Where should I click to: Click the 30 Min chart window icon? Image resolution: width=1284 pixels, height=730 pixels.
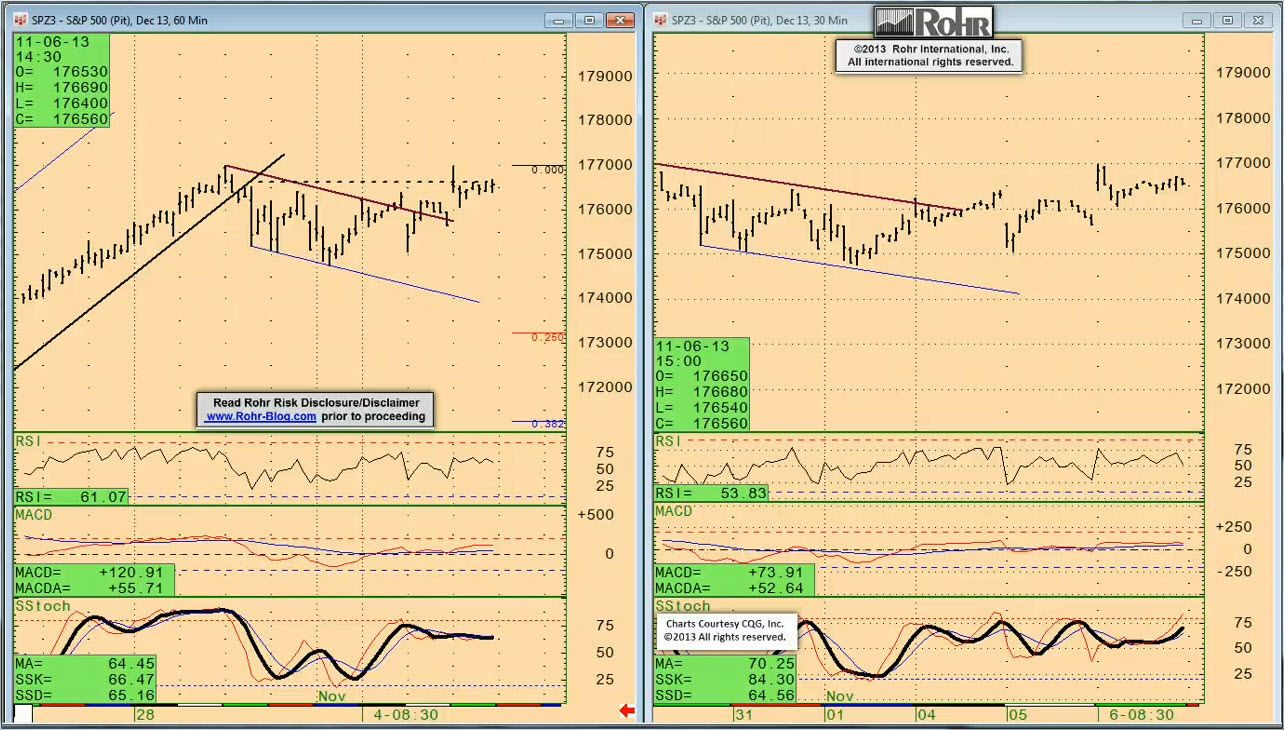[x=660, y=20]
